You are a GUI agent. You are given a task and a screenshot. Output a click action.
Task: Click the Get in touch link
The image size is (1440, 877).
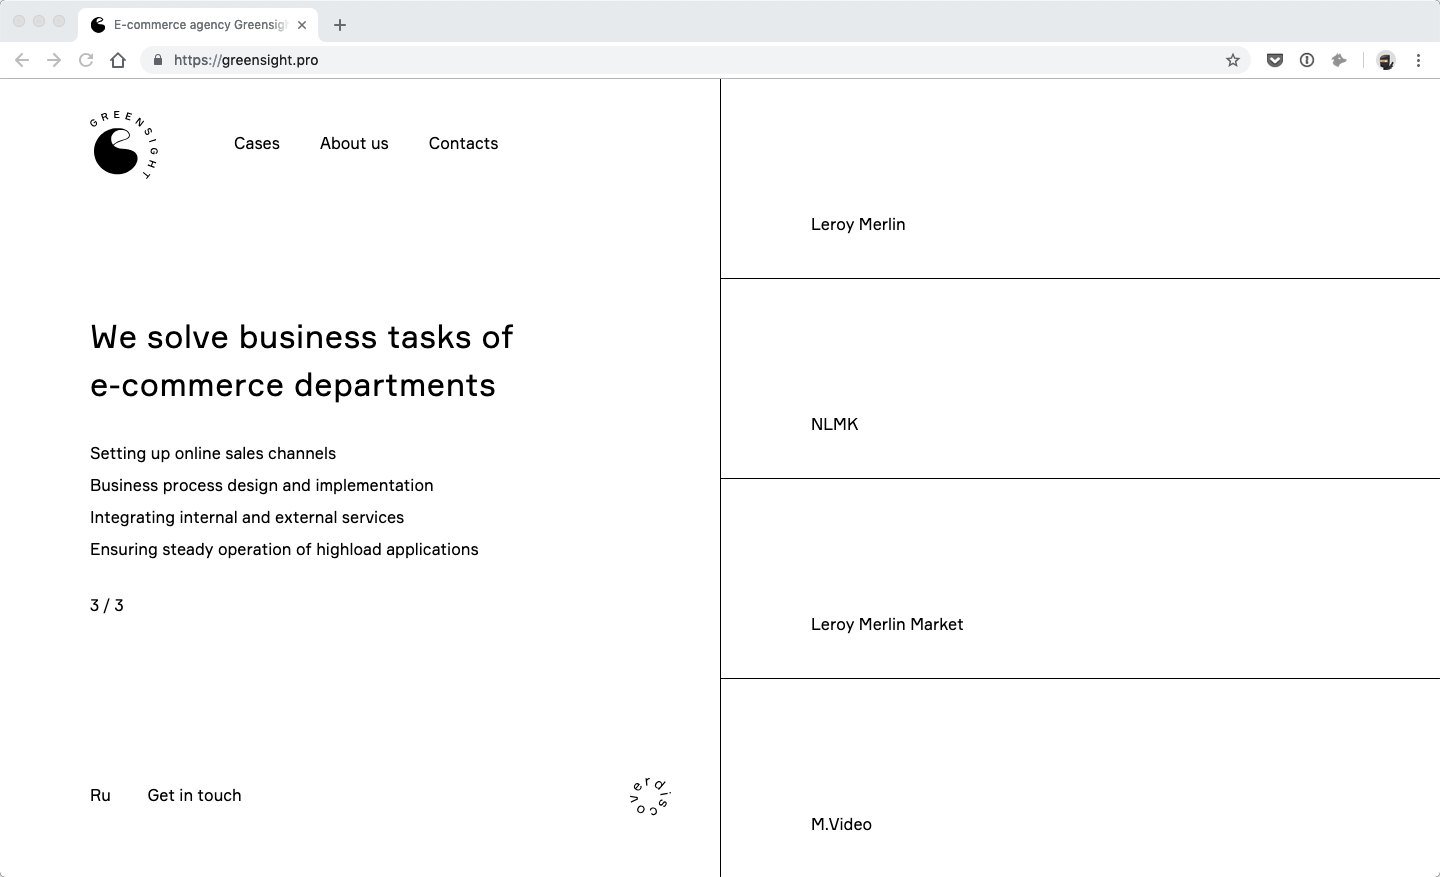194,796
